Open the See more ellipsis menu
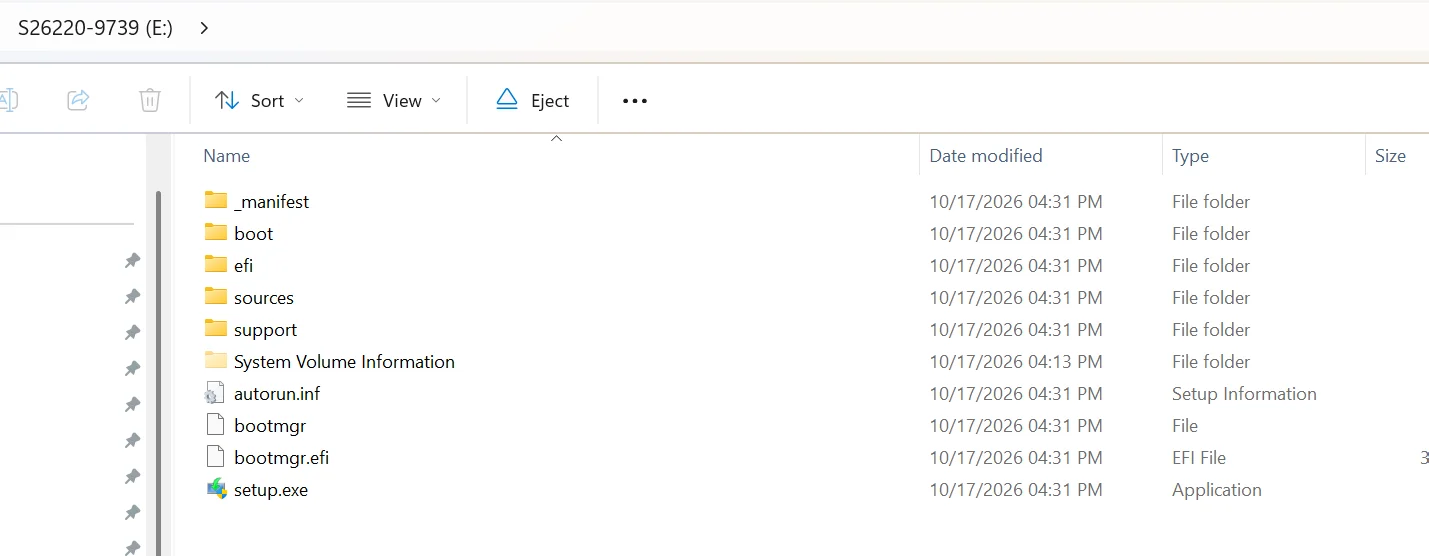The height and width of the screenshot is (556, 1429). pyautogui.click(x=635, y=100)
